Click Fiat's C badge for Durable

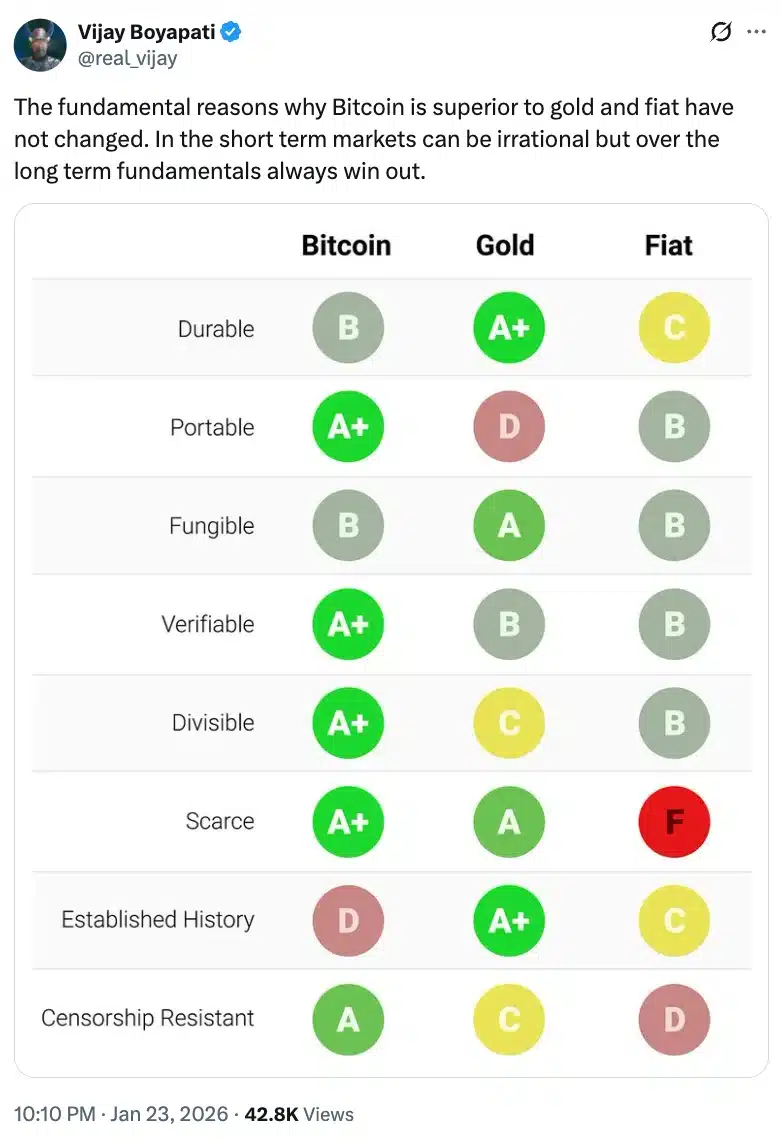(674, 327)
